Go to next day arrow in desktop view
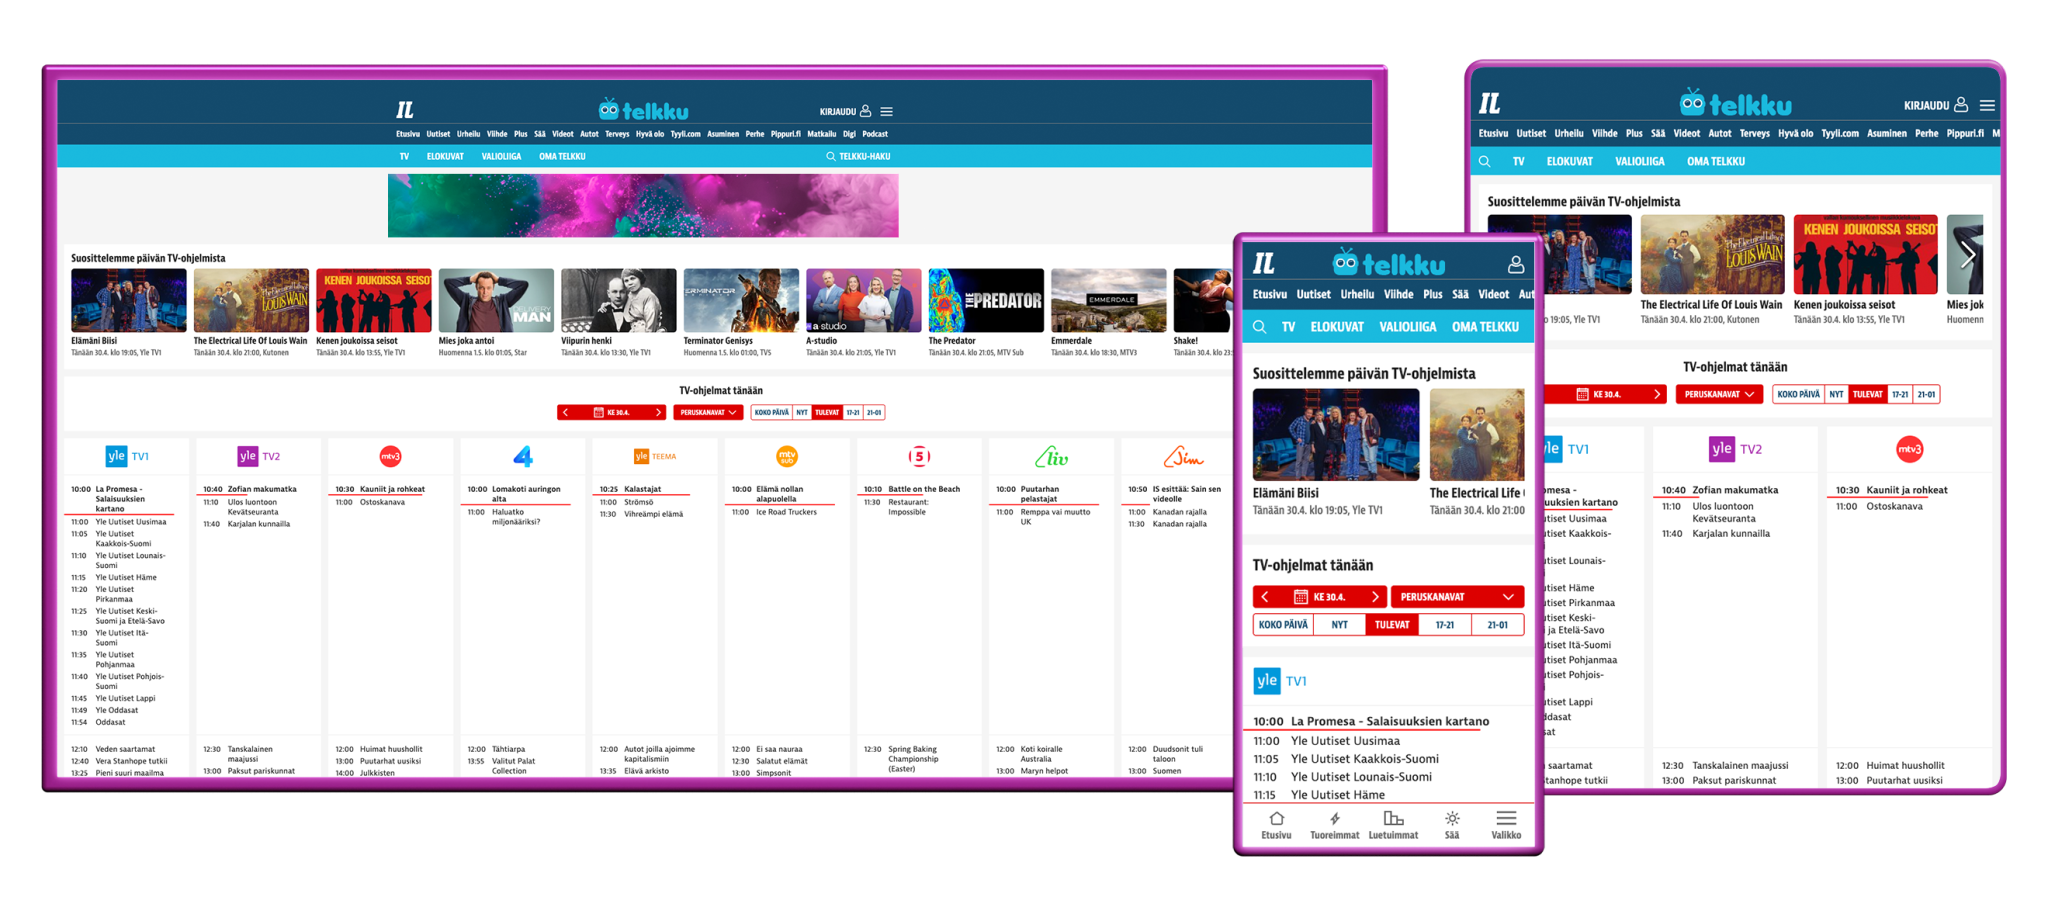 pyautogui.click(x=658, y=412)
